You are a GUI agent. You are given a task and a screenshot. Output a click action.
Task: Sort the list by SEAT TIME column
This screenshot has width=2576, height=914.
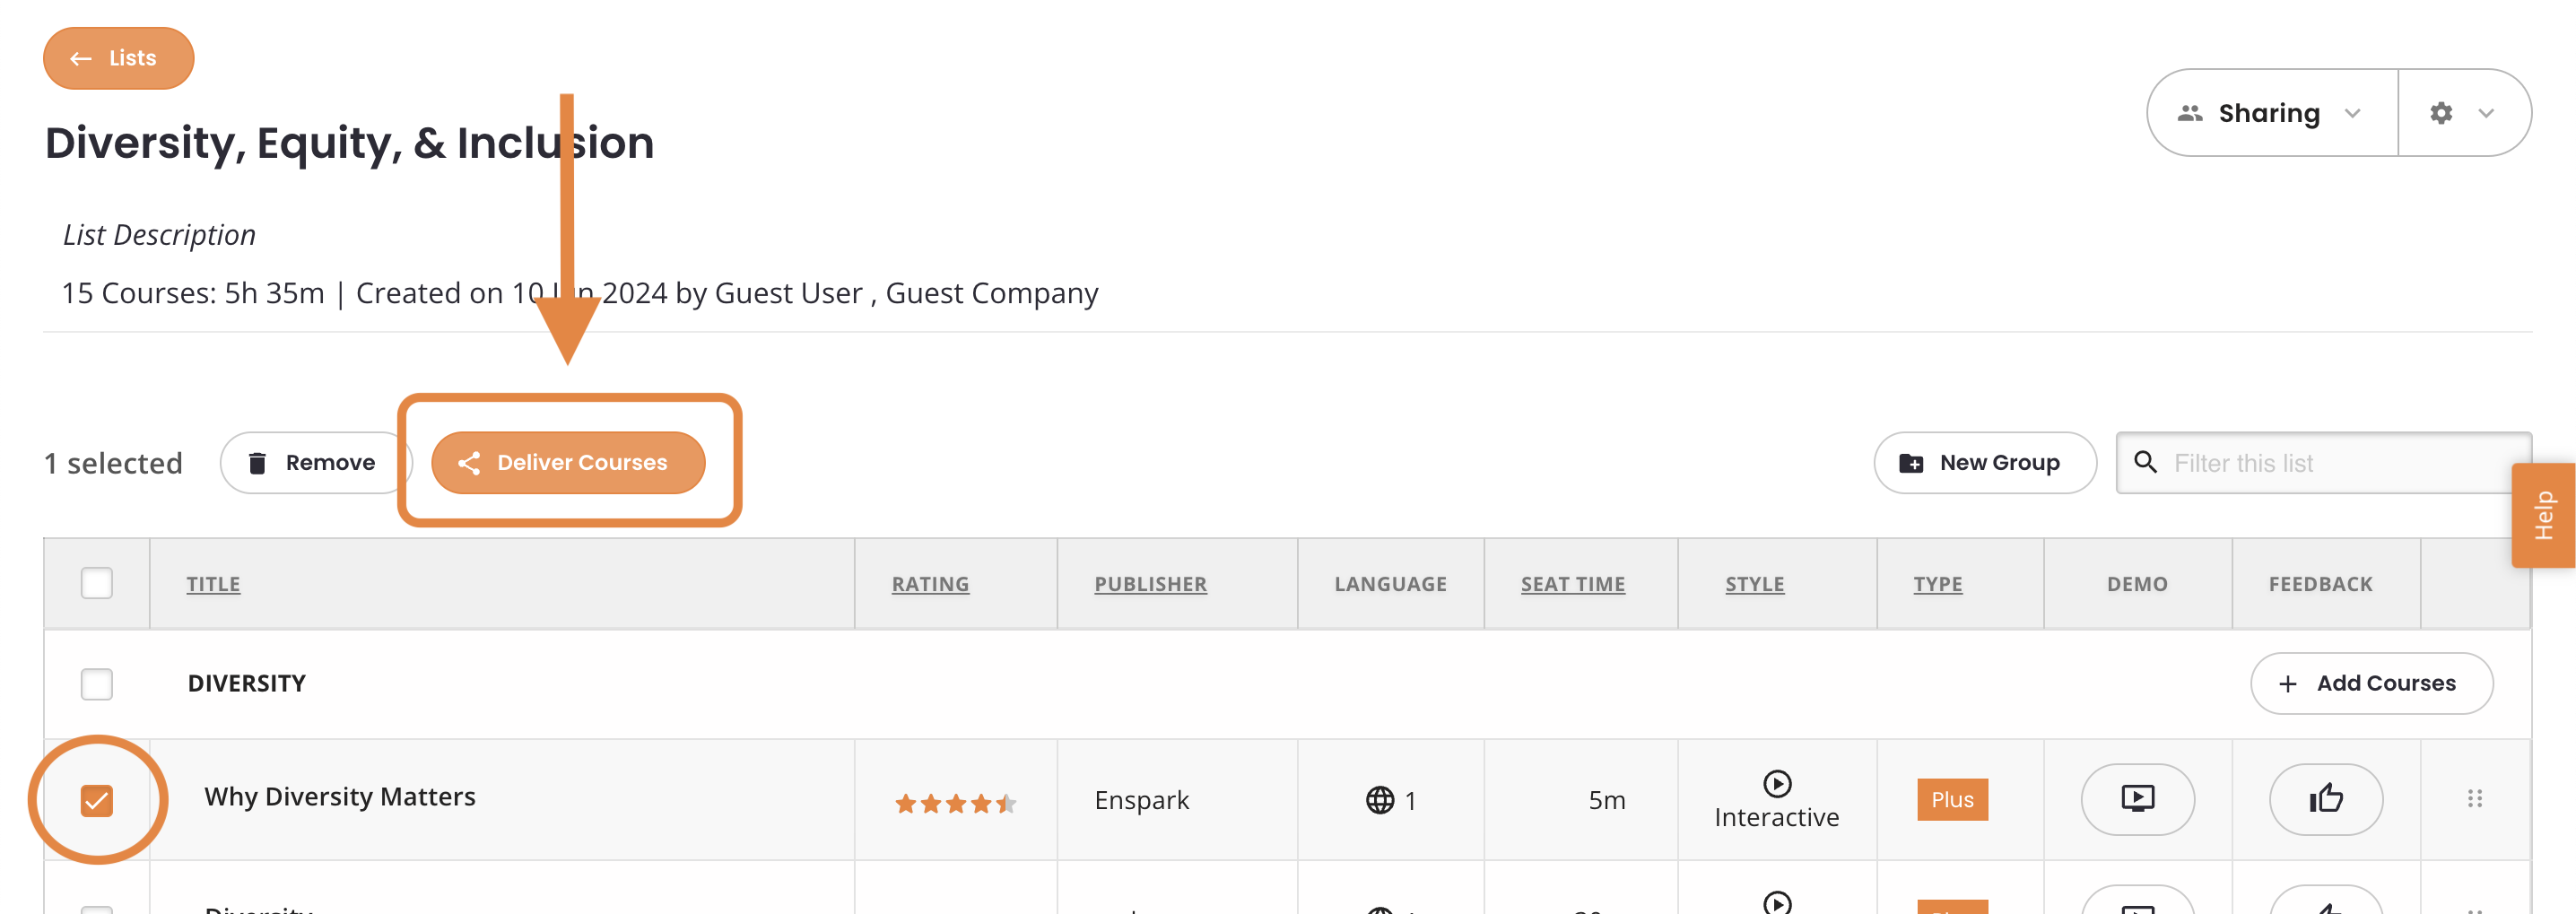tap(1572, 584)
